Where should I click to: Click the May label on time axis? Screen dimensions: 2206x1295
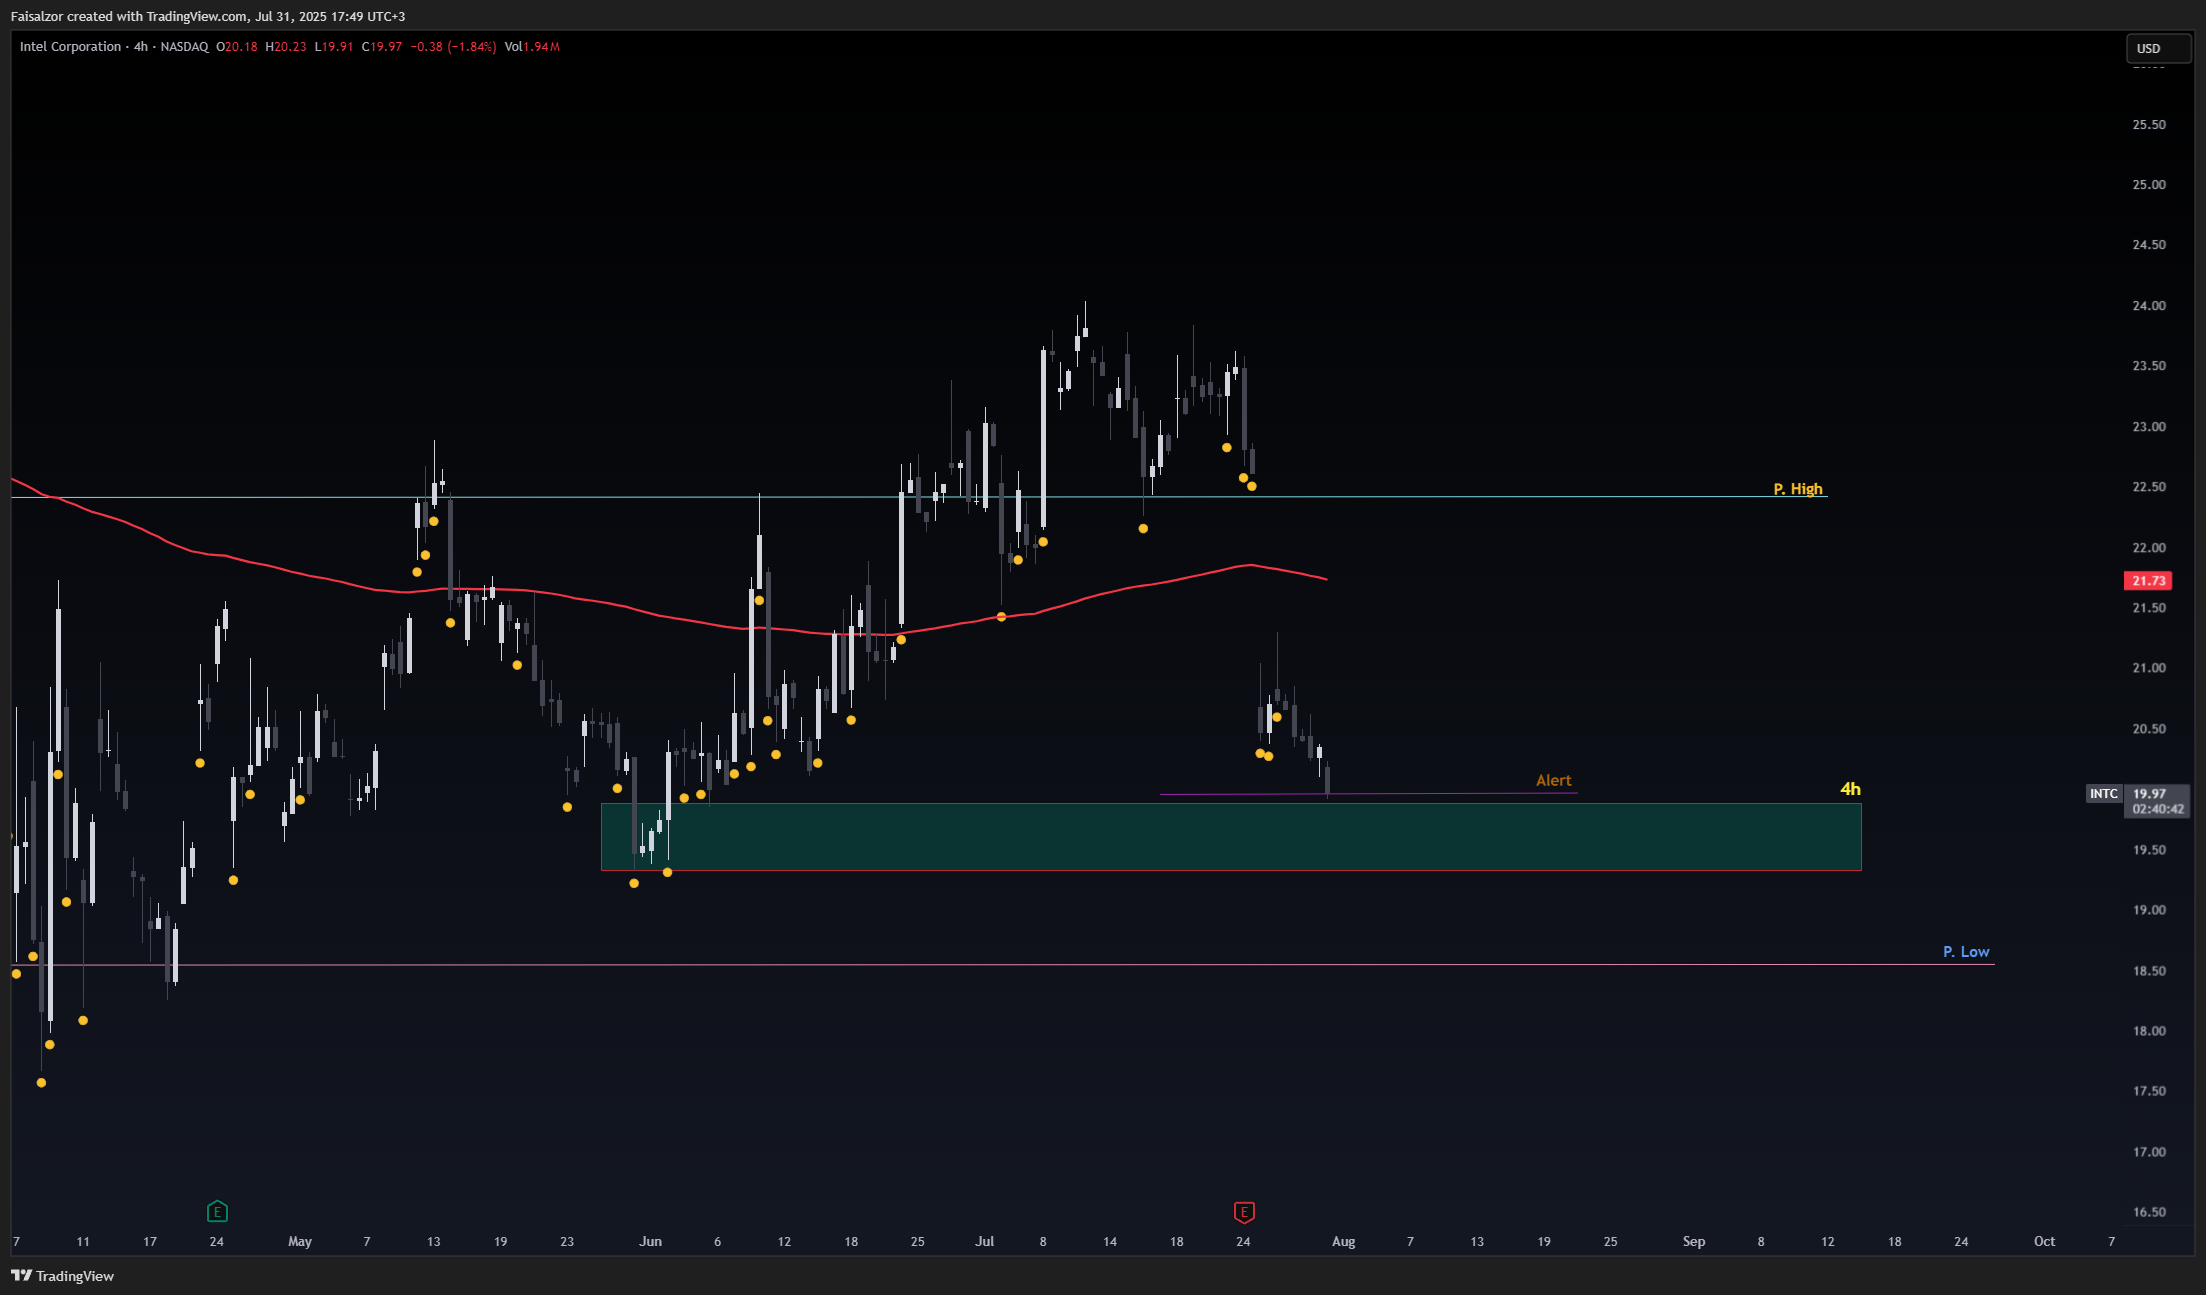coord(300,1241)
